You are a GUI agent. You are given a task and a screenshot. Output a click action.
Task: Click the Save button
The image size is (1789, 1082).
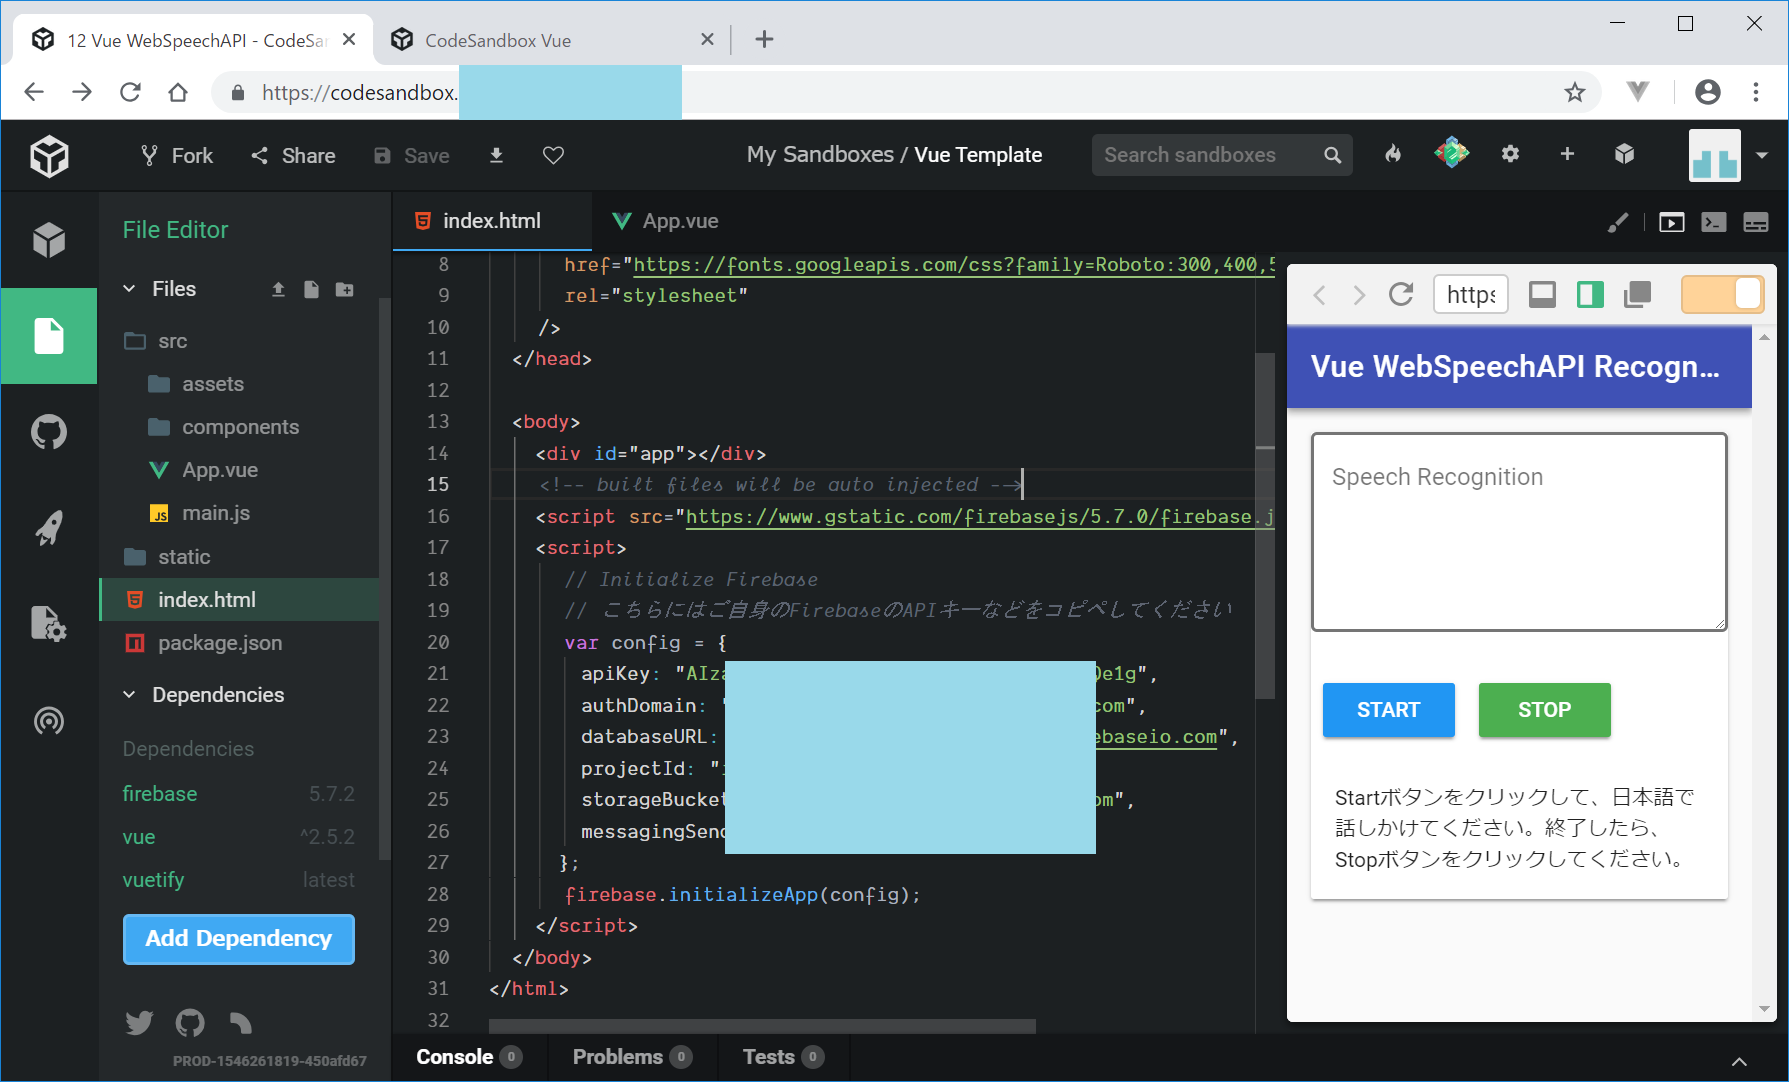412,156
